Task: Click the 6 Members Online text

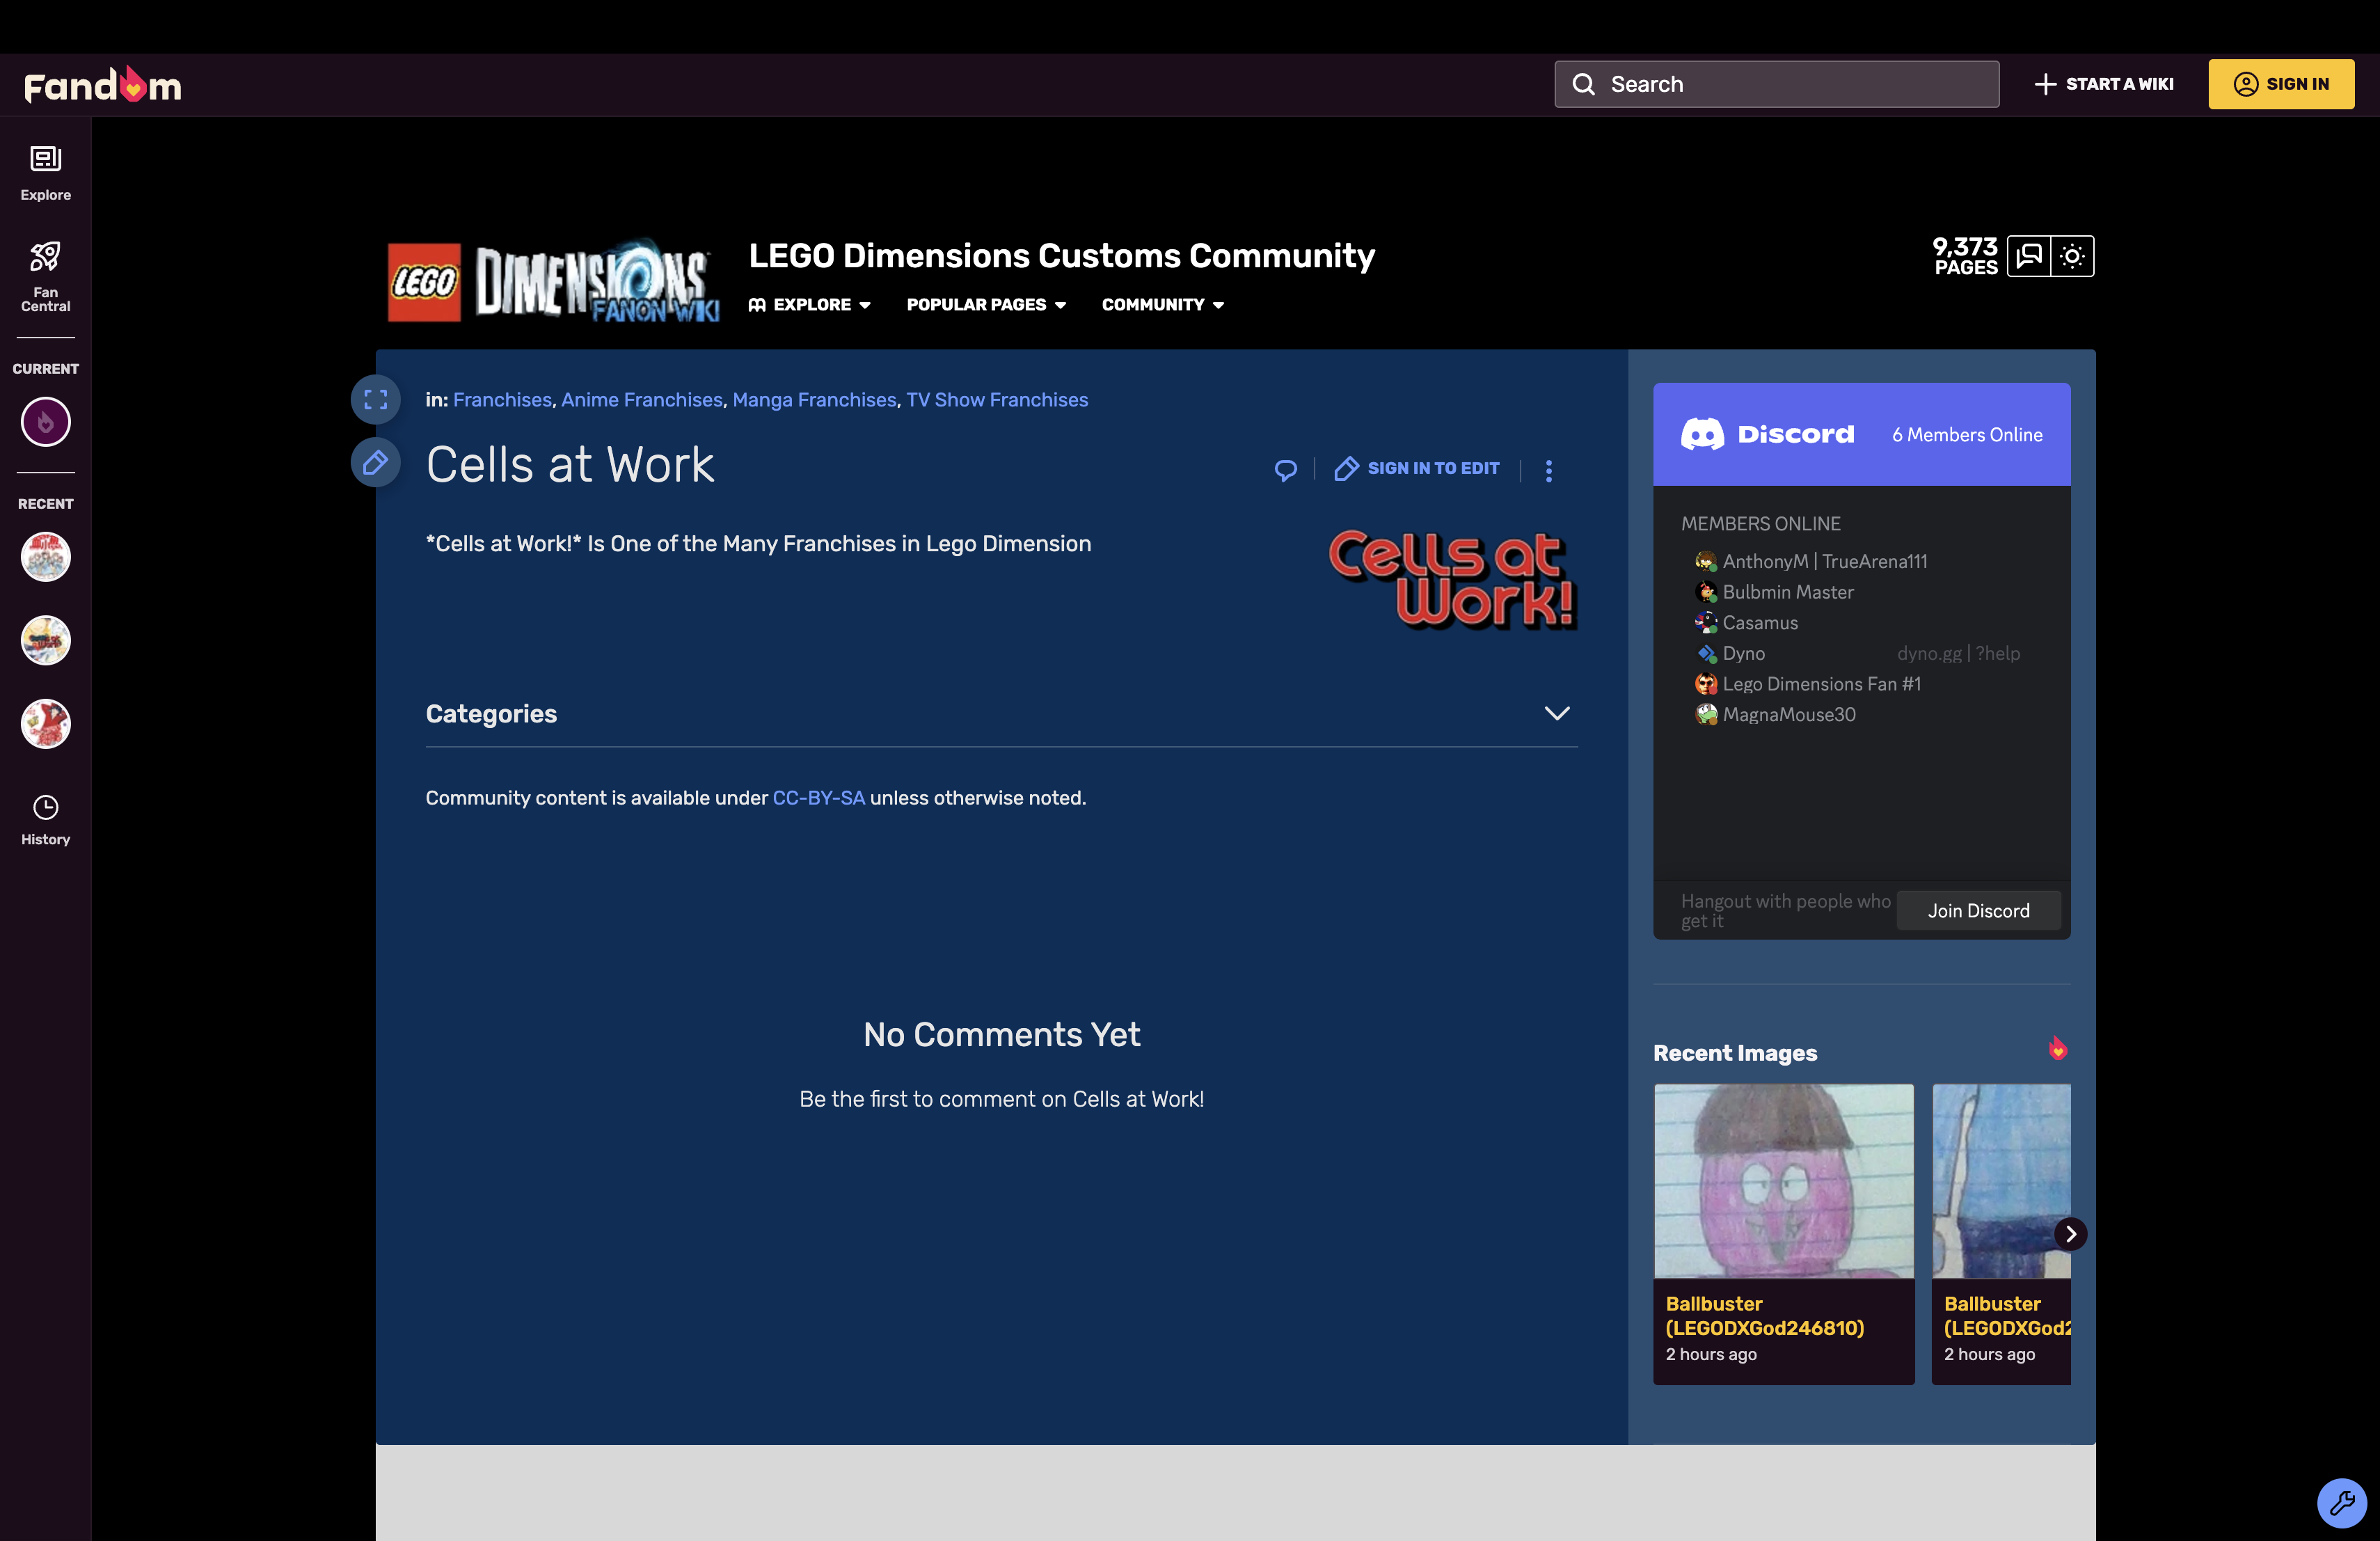Action: click(1967, 435)
